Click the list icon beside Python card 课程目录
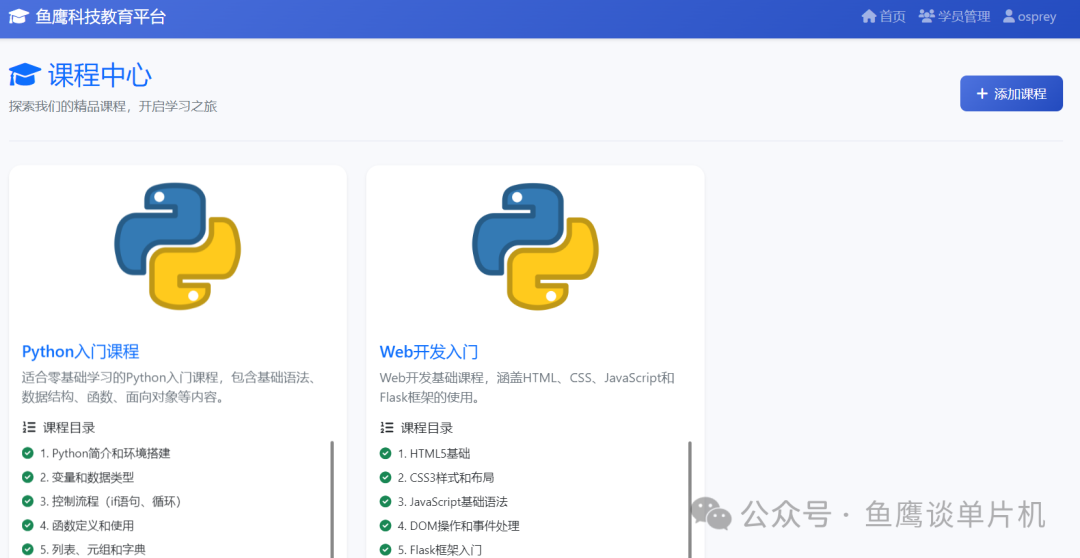The width and height of the screenshot is (1080, 558). click(x=29, y=428)
